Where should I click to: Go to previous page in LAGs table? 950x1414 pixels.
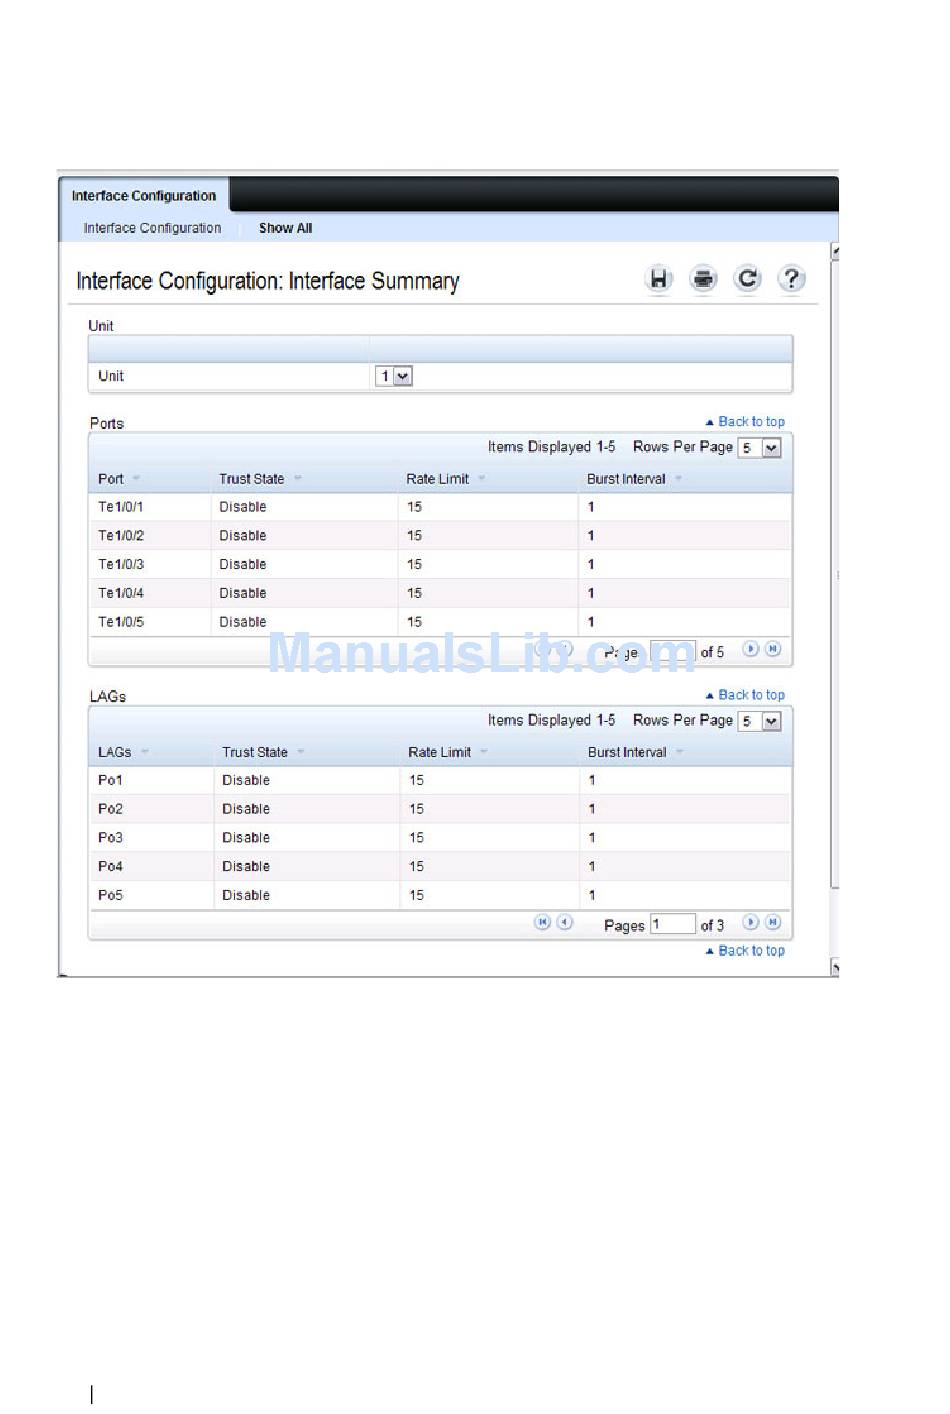coord(565,922)
